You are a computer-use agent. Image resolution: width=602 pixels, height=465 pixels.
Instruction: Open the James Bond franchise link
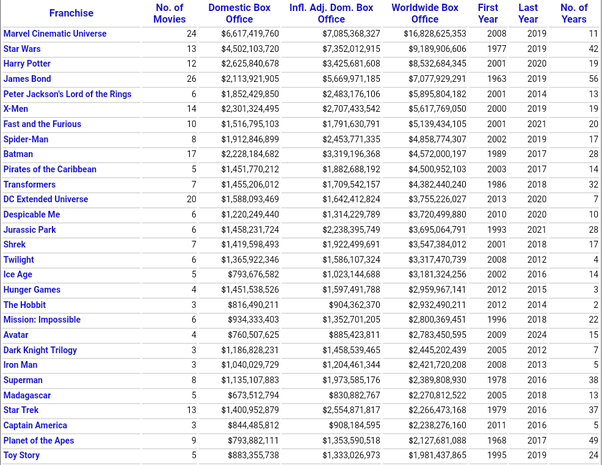[x=27, y=79]
